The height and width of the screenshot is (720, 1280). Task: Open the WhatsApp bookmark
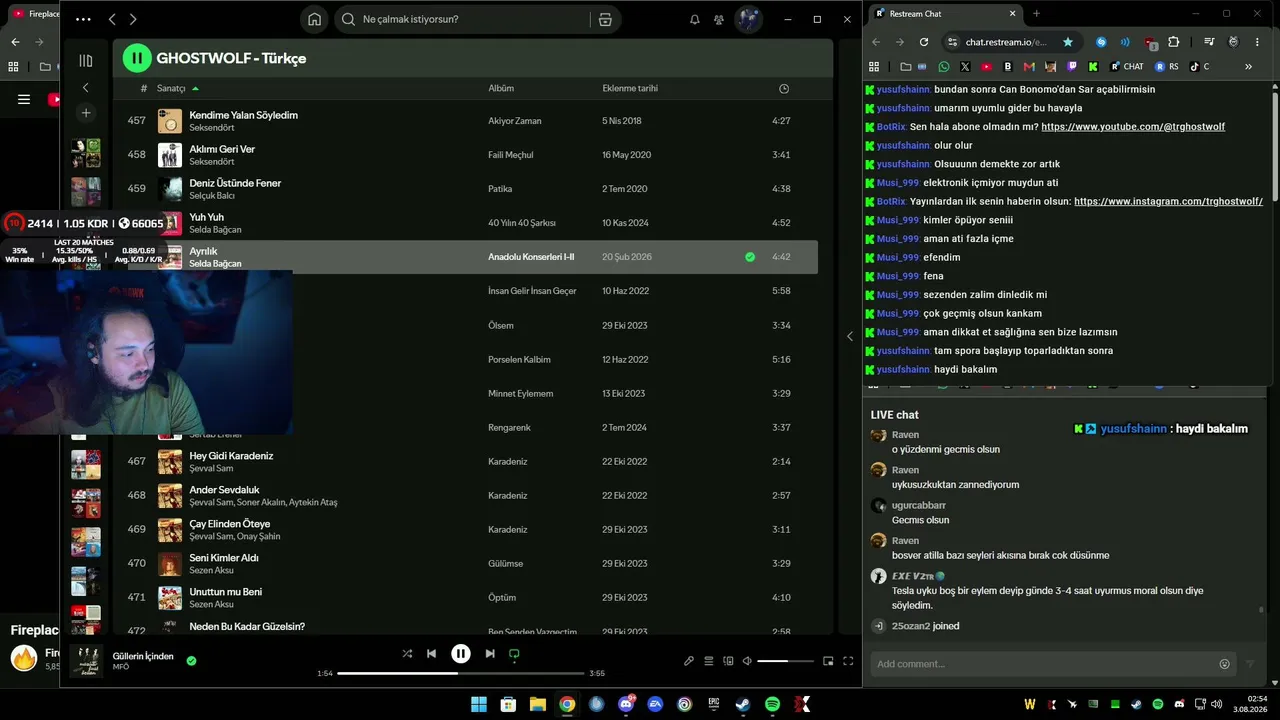coord(944,67)
